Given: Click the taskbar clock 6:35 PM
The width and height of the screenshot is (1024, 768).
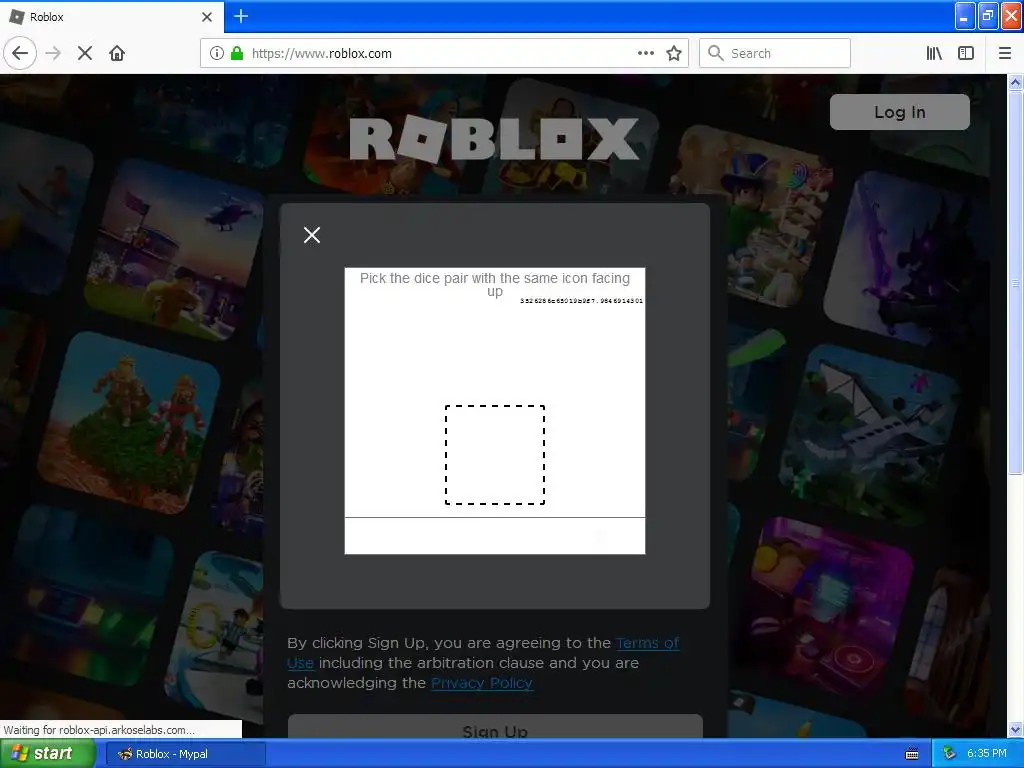Looking at the screenshot, I should point(987,754).
